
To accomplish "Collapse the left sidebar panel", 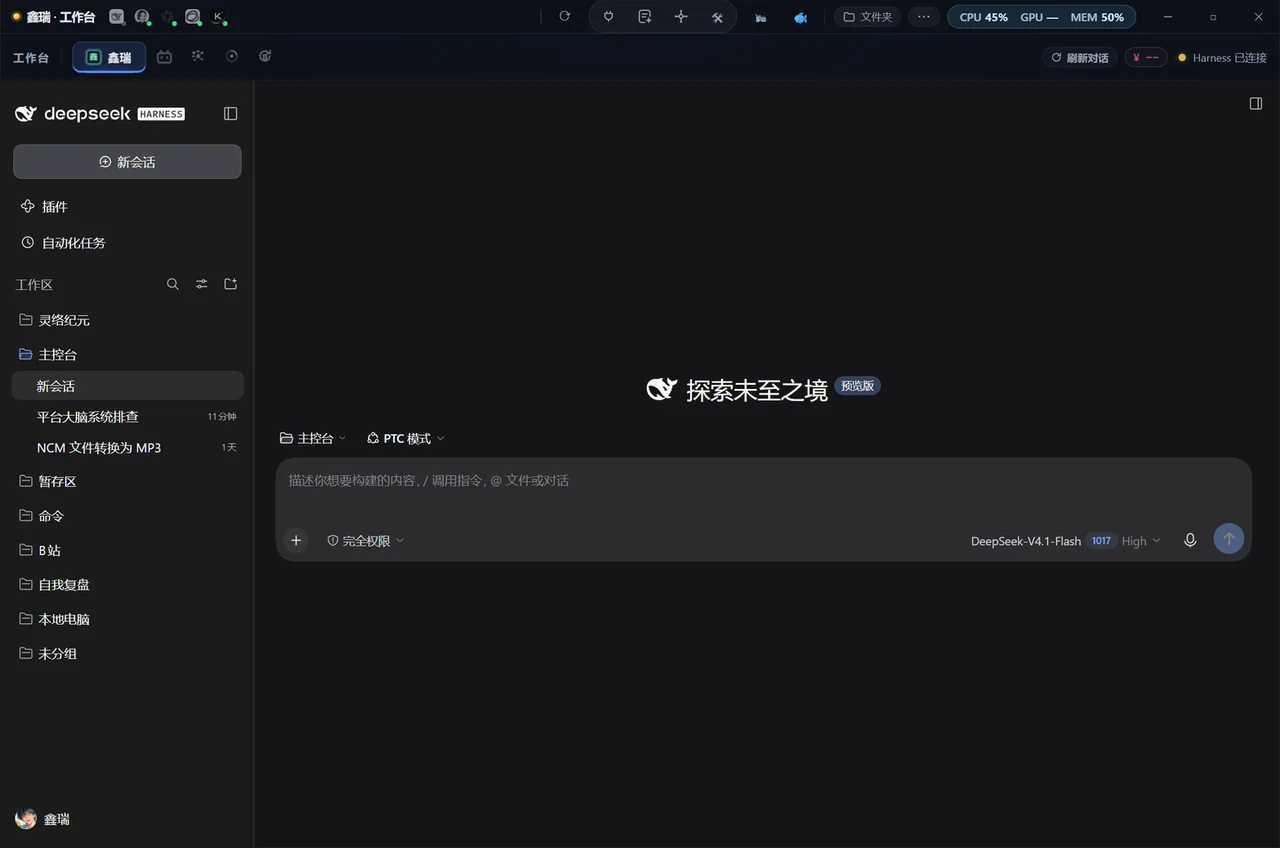I will point(231,114).
